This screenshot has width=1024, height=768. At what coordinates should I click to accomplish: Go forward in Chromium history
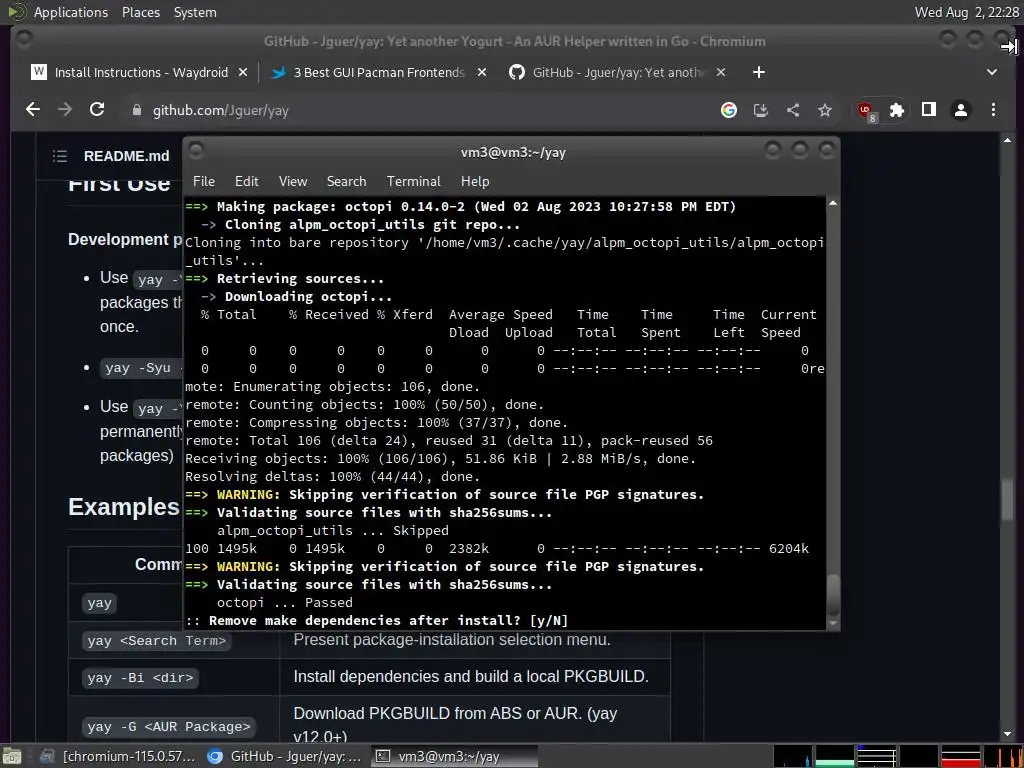[65, 110]
